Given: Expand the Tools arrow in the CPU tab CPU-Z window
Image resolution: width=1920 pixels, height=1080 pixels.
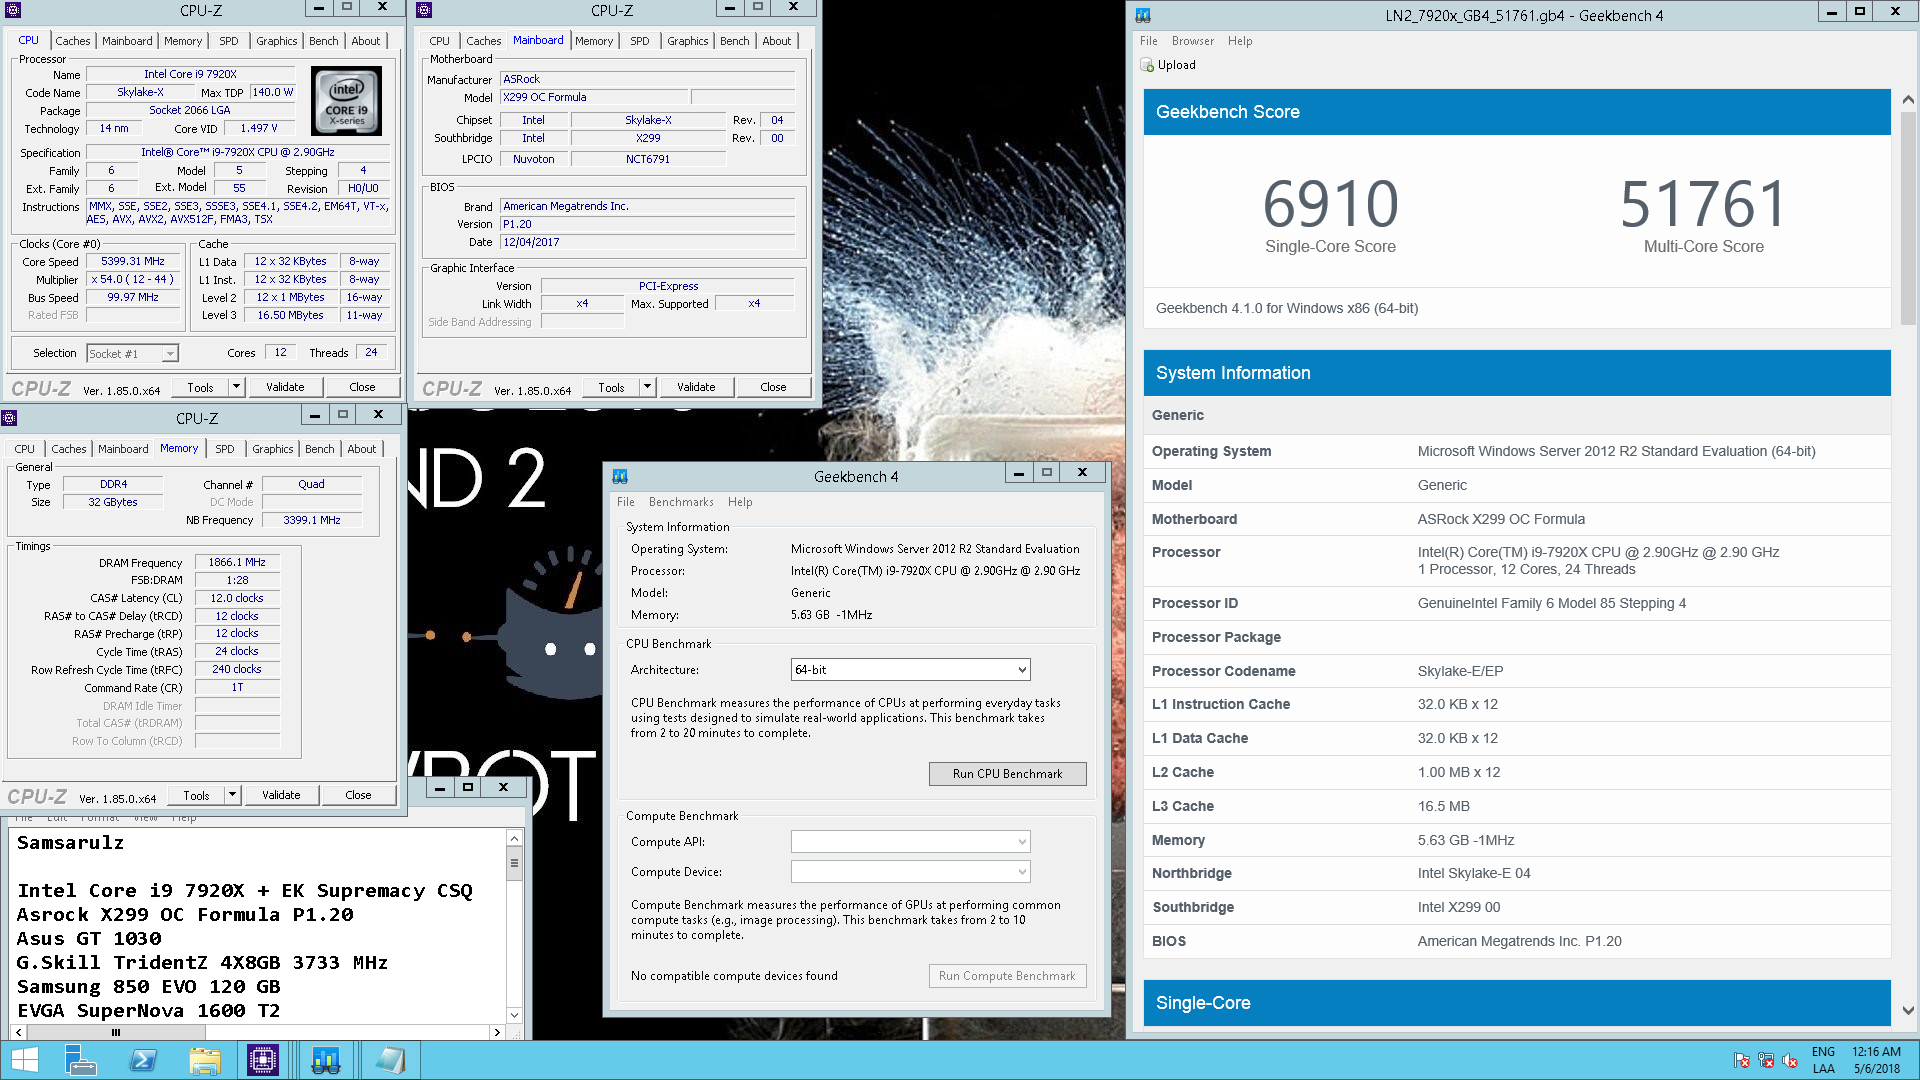Looking at the screenshot, I should coord(237,387).
